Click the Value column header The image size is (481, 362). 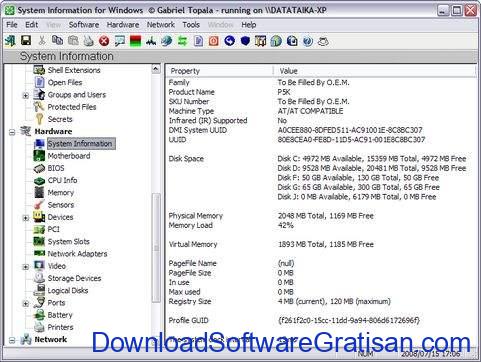pyautogui.click(x=375, y=71)
